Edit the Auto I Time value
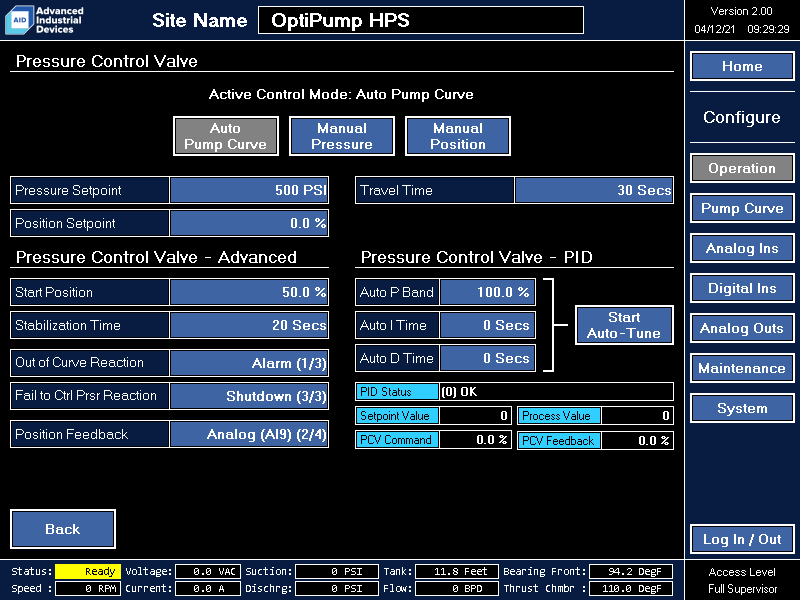800x600 pixels. 488,325
